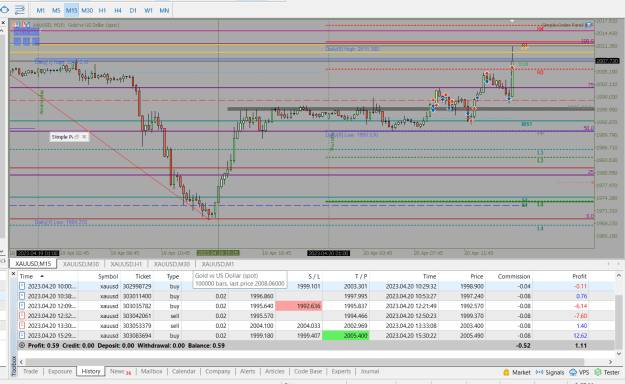625x384 pixels.
Task: Click the sell deal icon for ticket 303053379
Action: [22, 325]
